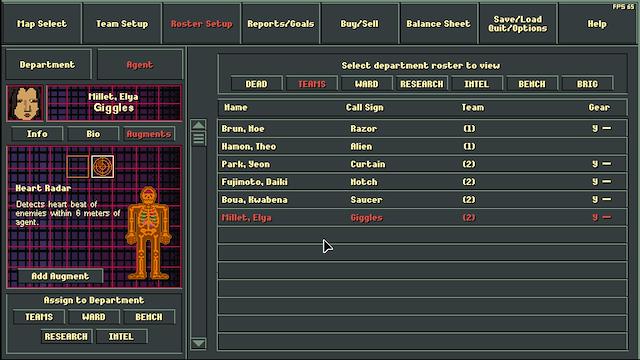Select the Heart Radar augment slot icon
This screenshot has height=360, width=640.
(x=102, y=167)
